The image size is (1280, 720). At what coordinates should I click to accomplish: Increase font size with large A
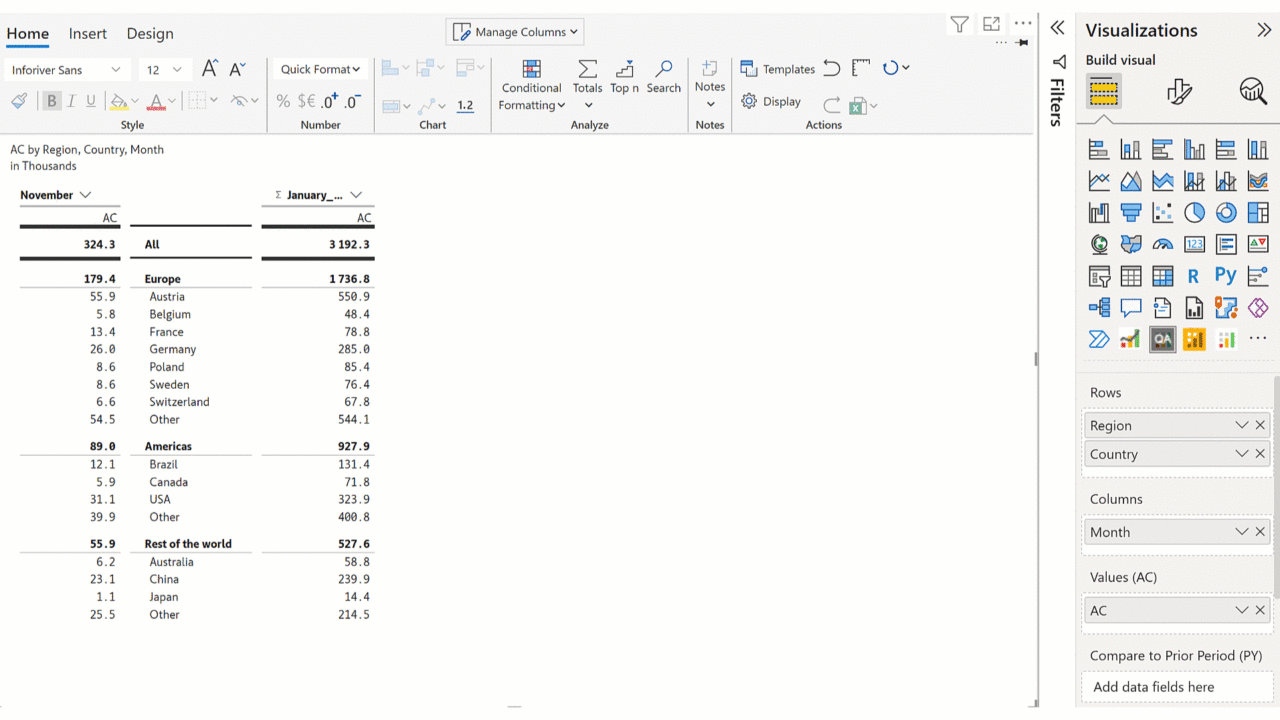coord(209,69)
